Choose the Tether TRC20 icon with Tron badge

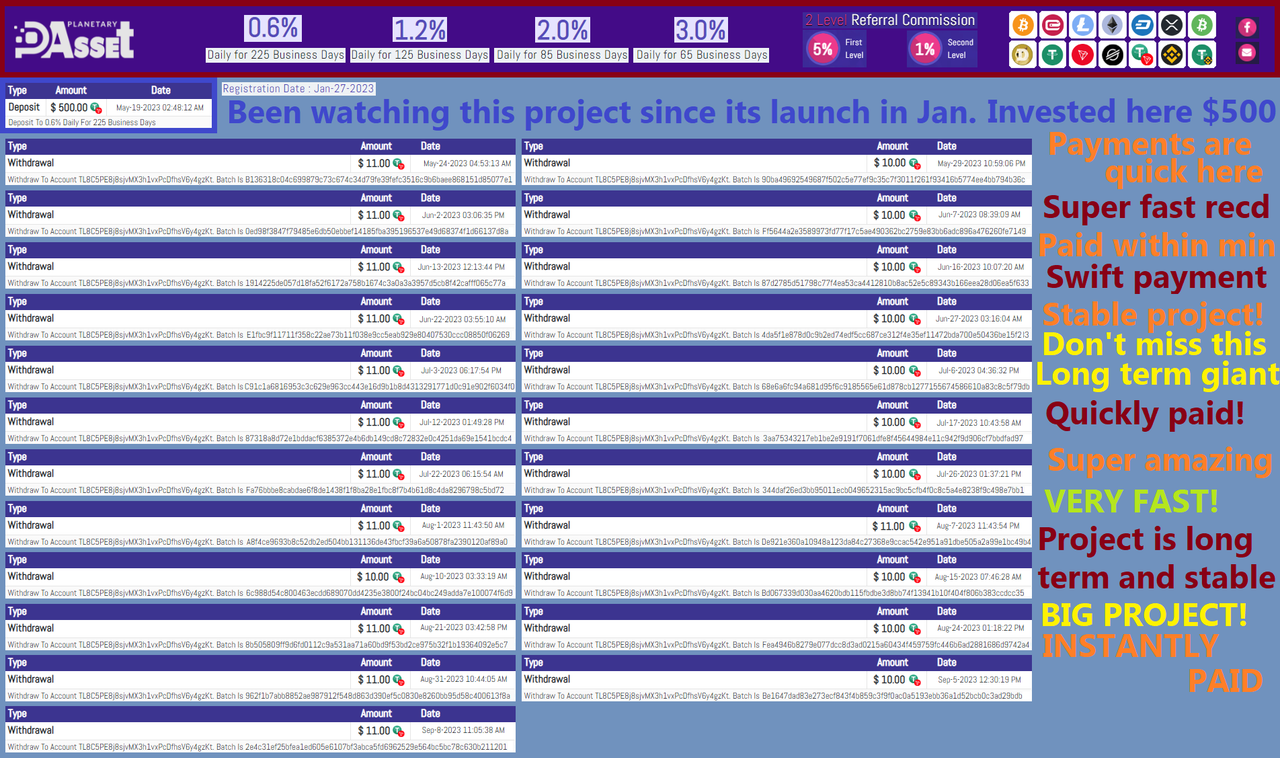tap(1142, 55)
